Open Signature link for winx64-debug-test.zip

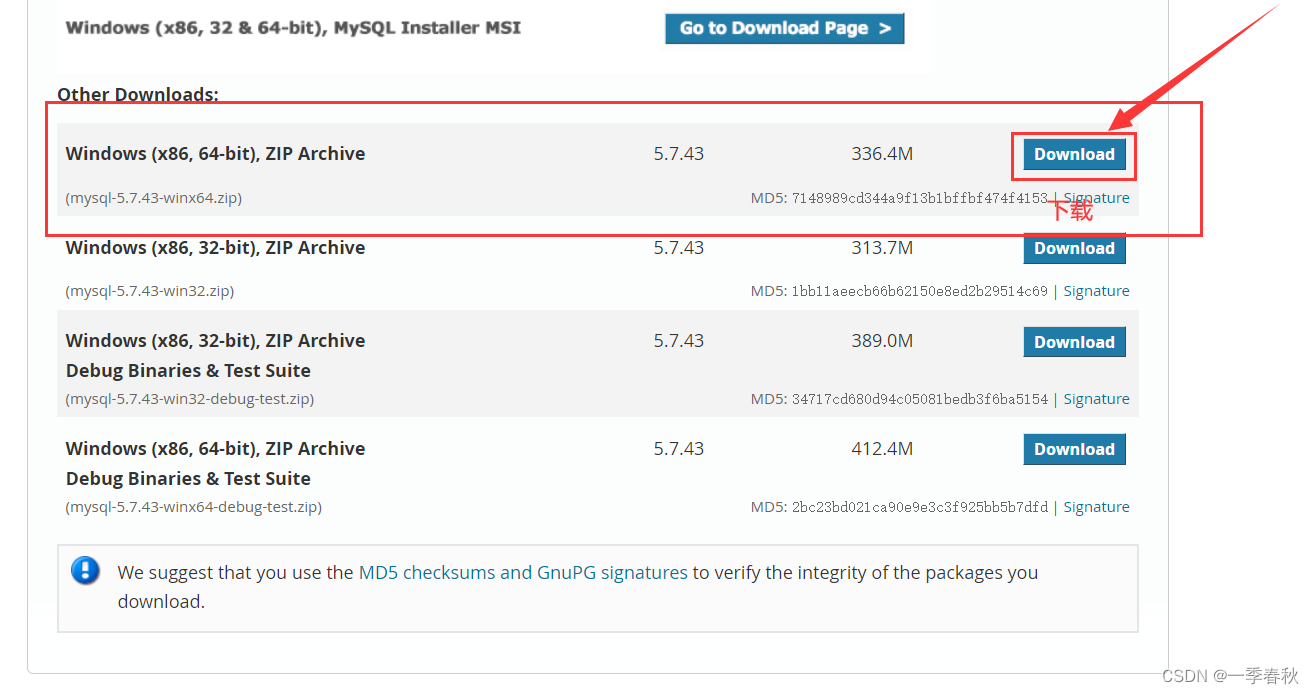click(x=1096, y=507)
